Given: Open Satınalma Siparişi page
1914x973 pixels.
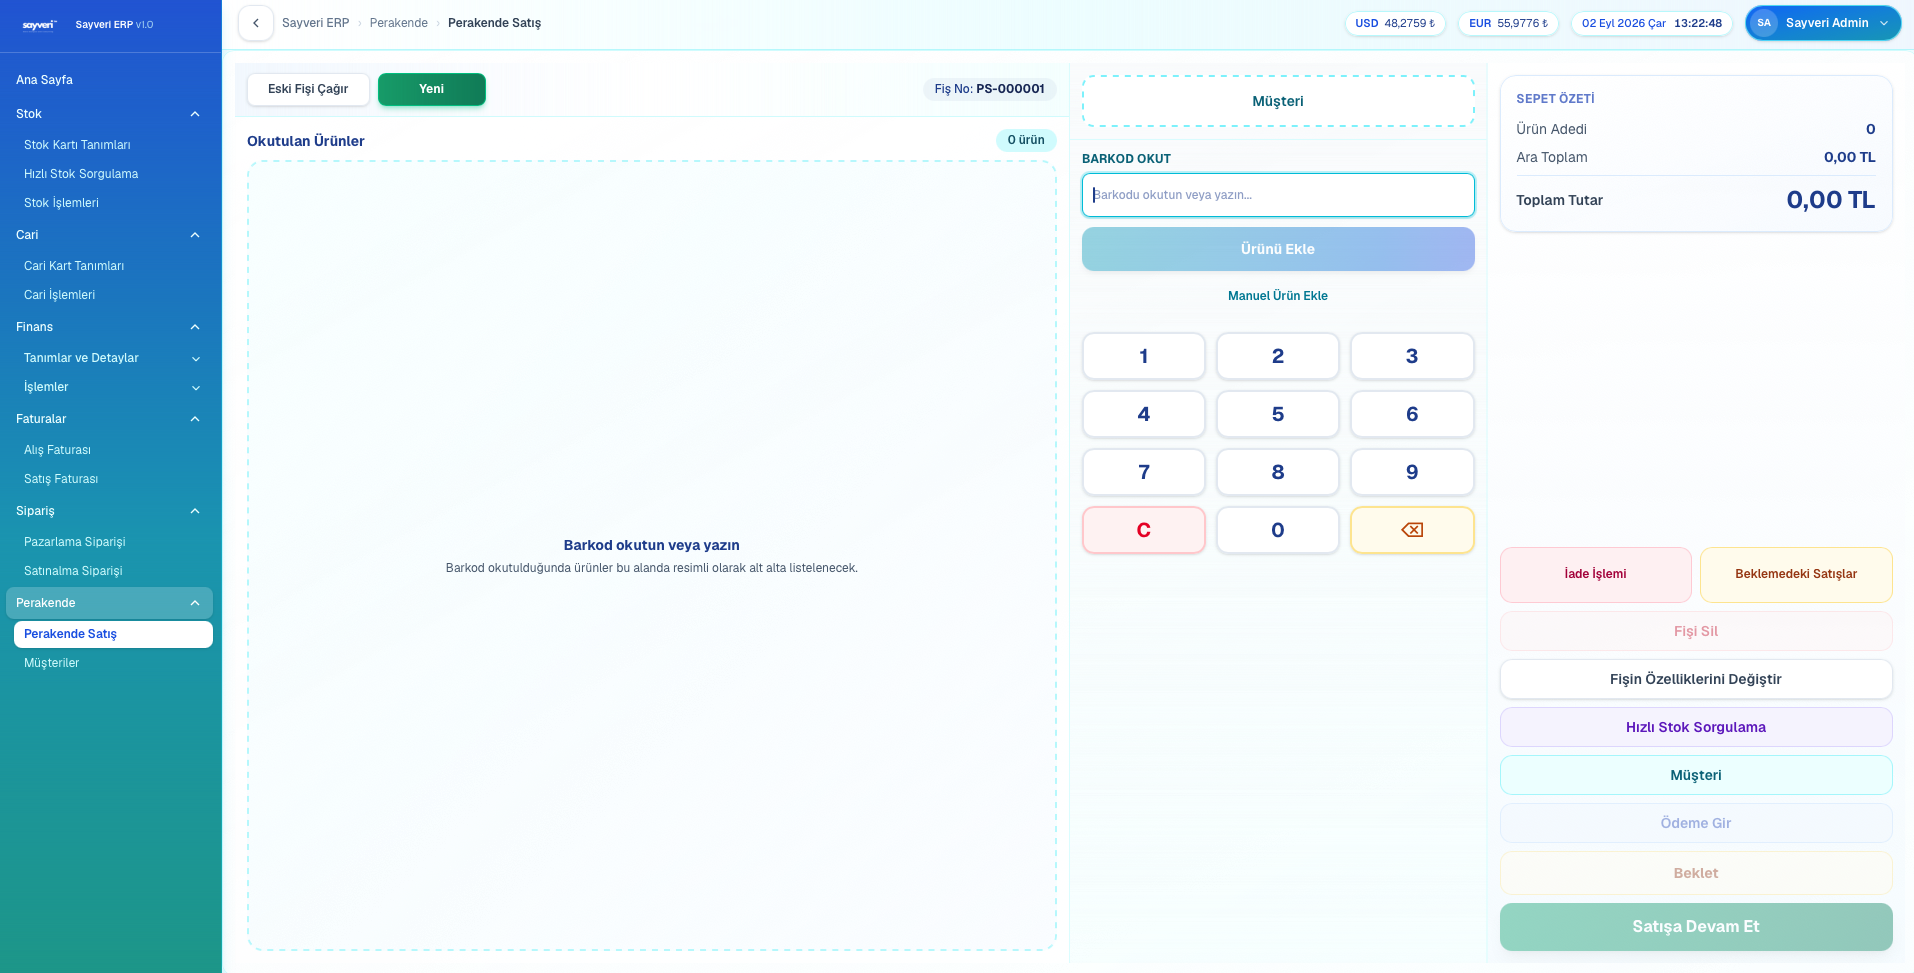Looking at the screenshot, I should 113,571.
